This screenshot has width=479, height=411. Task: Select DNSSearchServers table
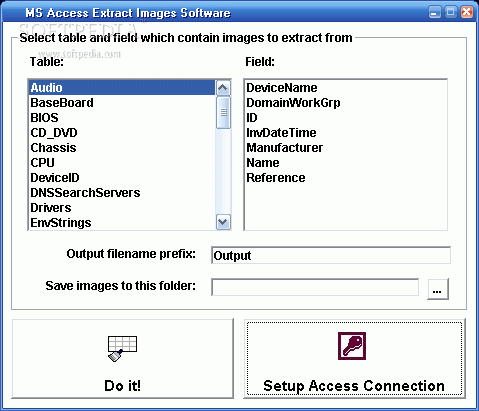pos(122,193)
